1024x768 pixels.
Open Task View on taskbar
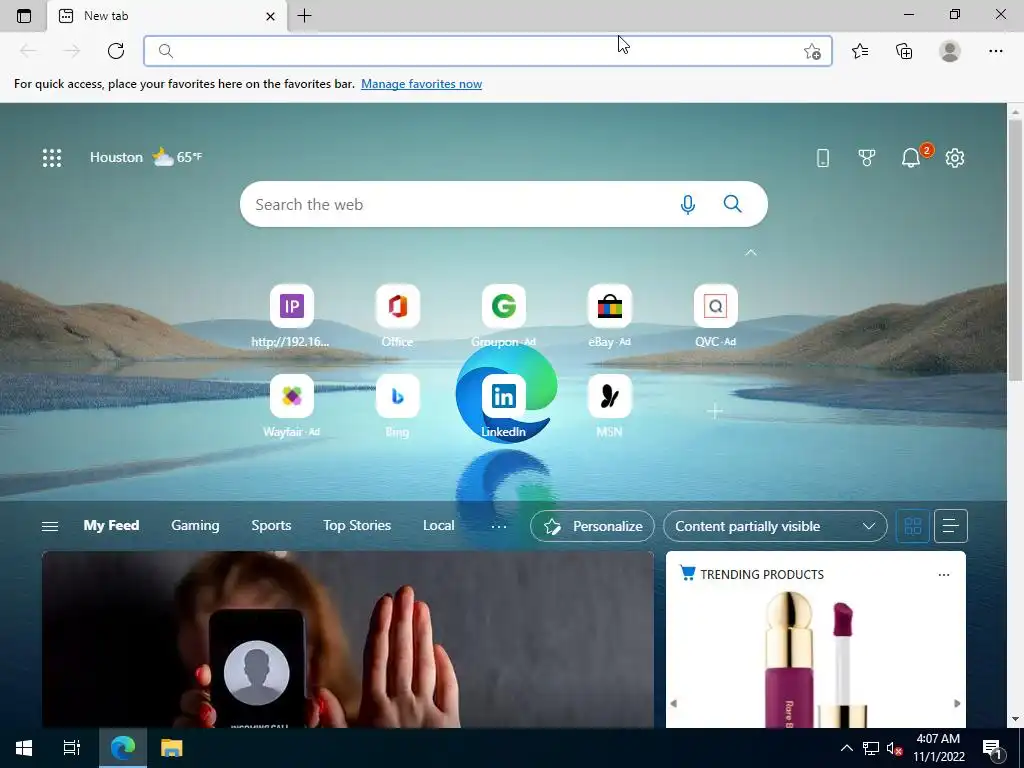[72, 748]
